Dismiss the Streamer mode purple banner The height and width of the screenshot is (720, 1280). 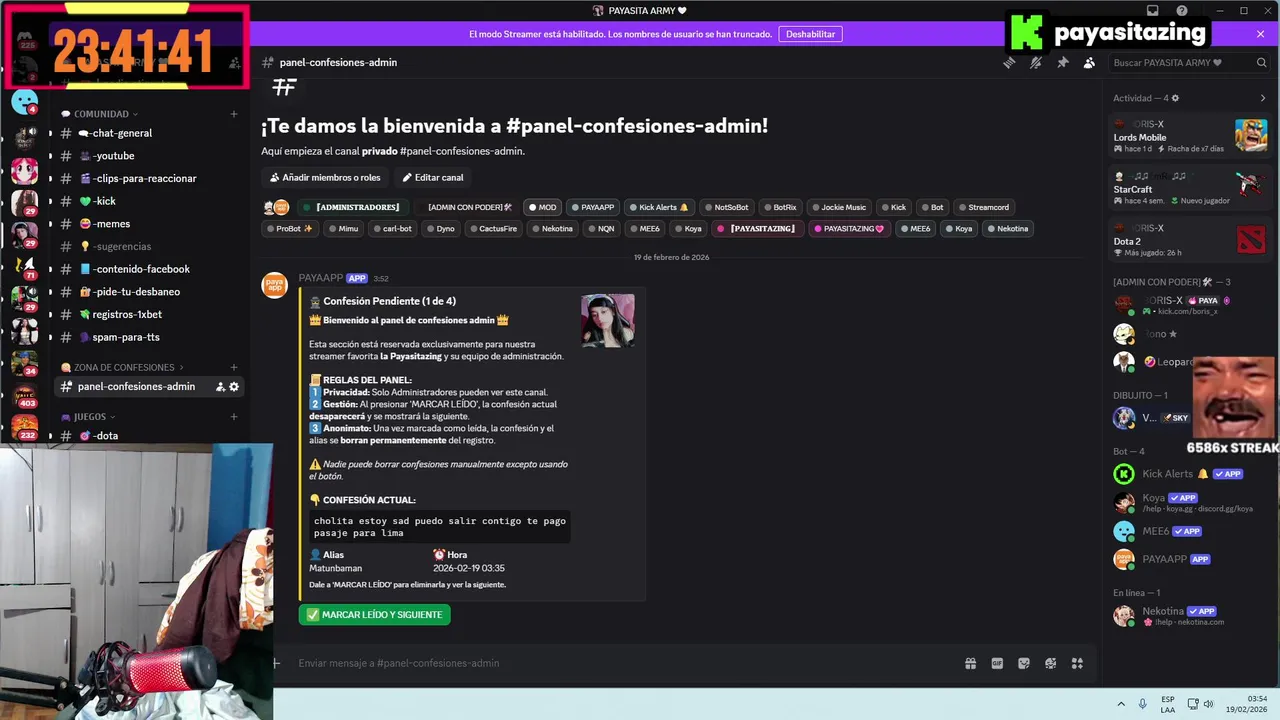(1260, 34)
